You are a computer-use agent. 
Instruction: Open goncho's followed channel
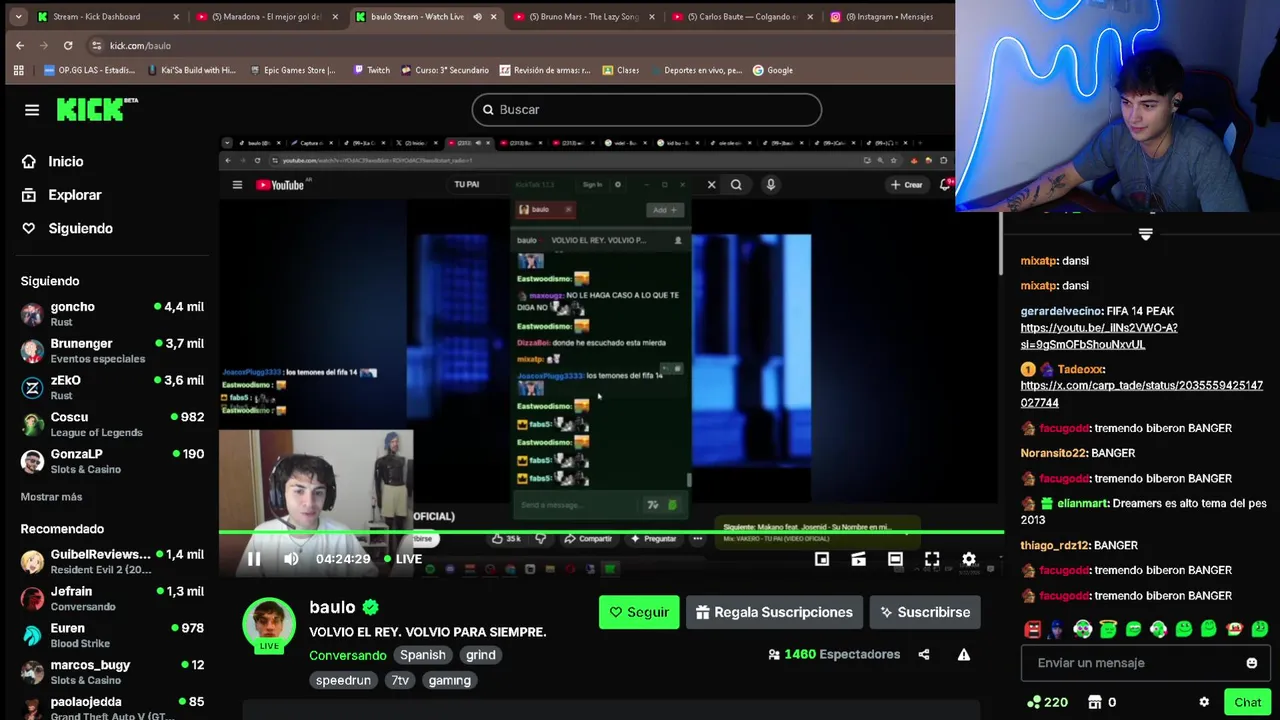[112, 314]
